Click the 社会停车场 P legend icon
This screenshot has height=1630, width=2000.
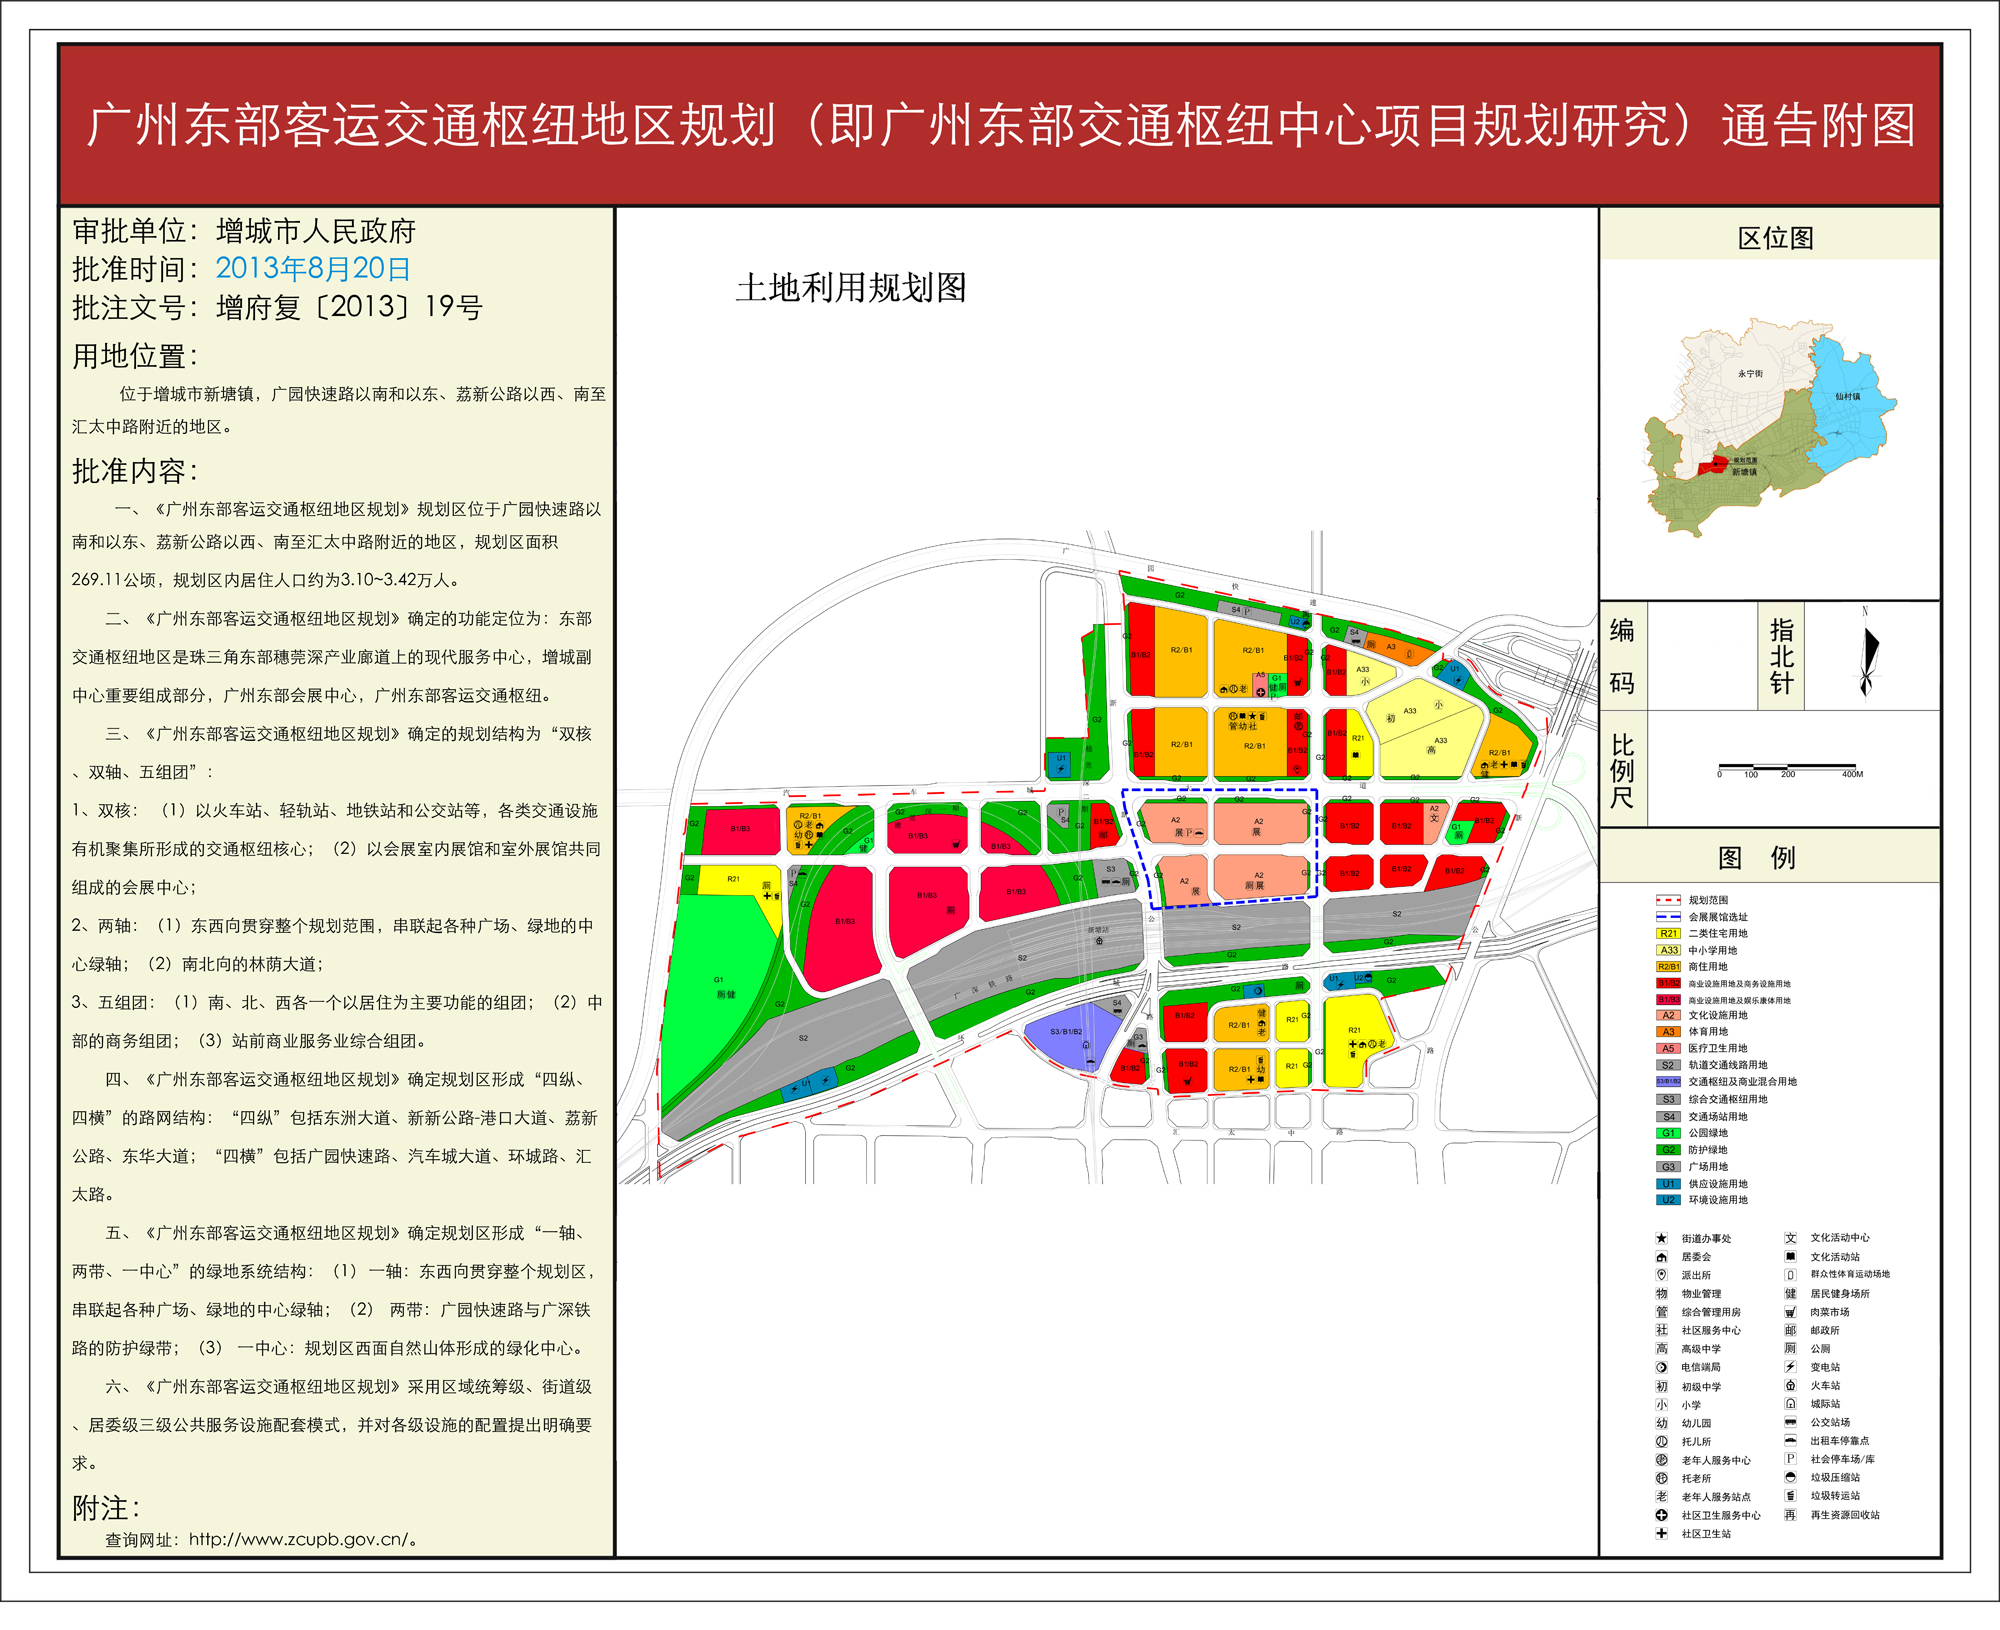(x=1791, y=1459)
